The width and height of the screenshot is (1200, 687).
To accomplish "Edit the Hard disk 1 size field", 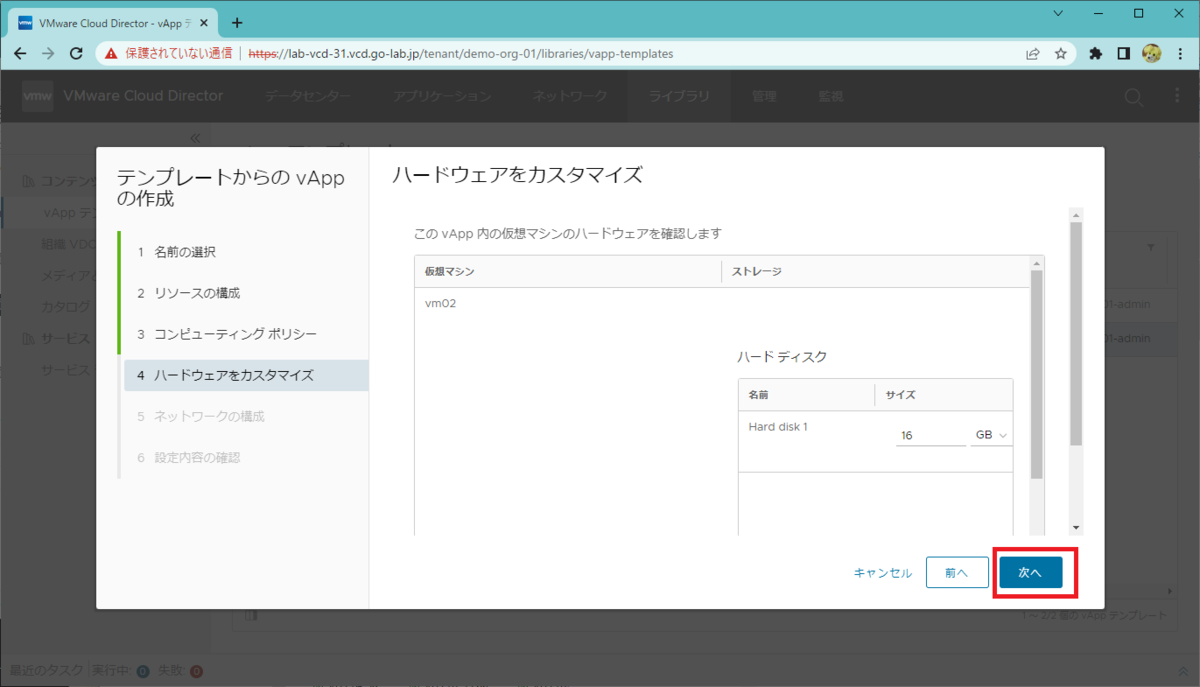I will point(930,436).
